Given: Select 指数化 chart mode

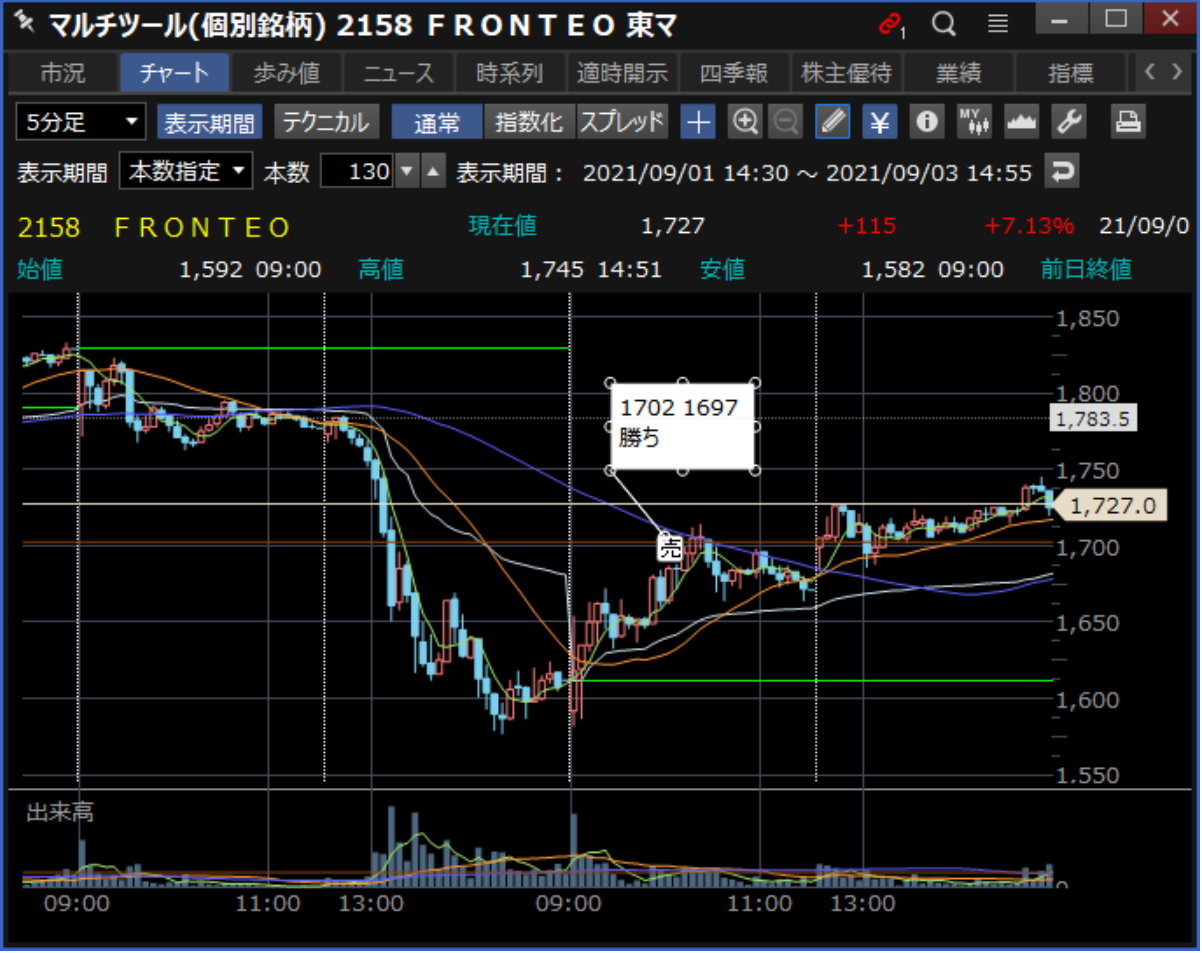Looking at the screenshot, I should [530, 123].
